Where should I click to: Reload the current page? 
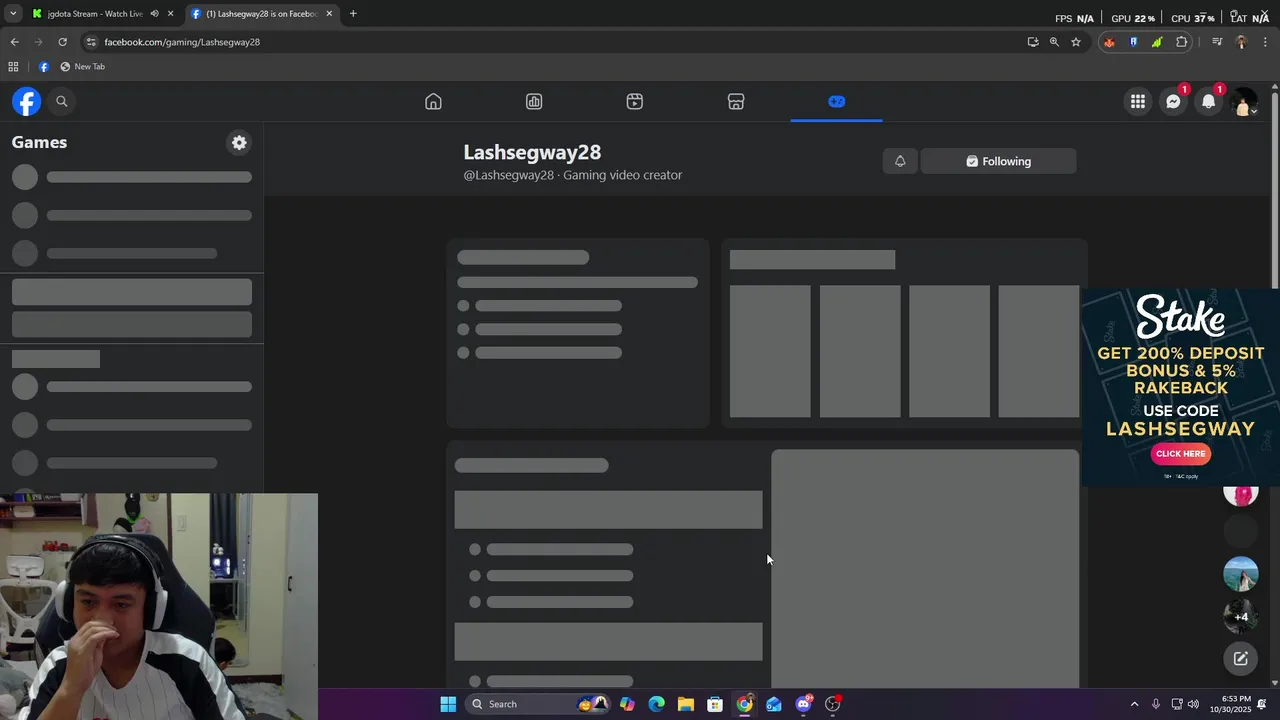[62, 42]
